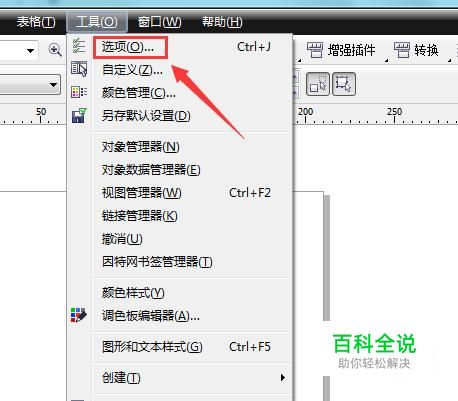
Task: Expand the zoom level dropdown arrow
Action: click(x=30, y=51)
